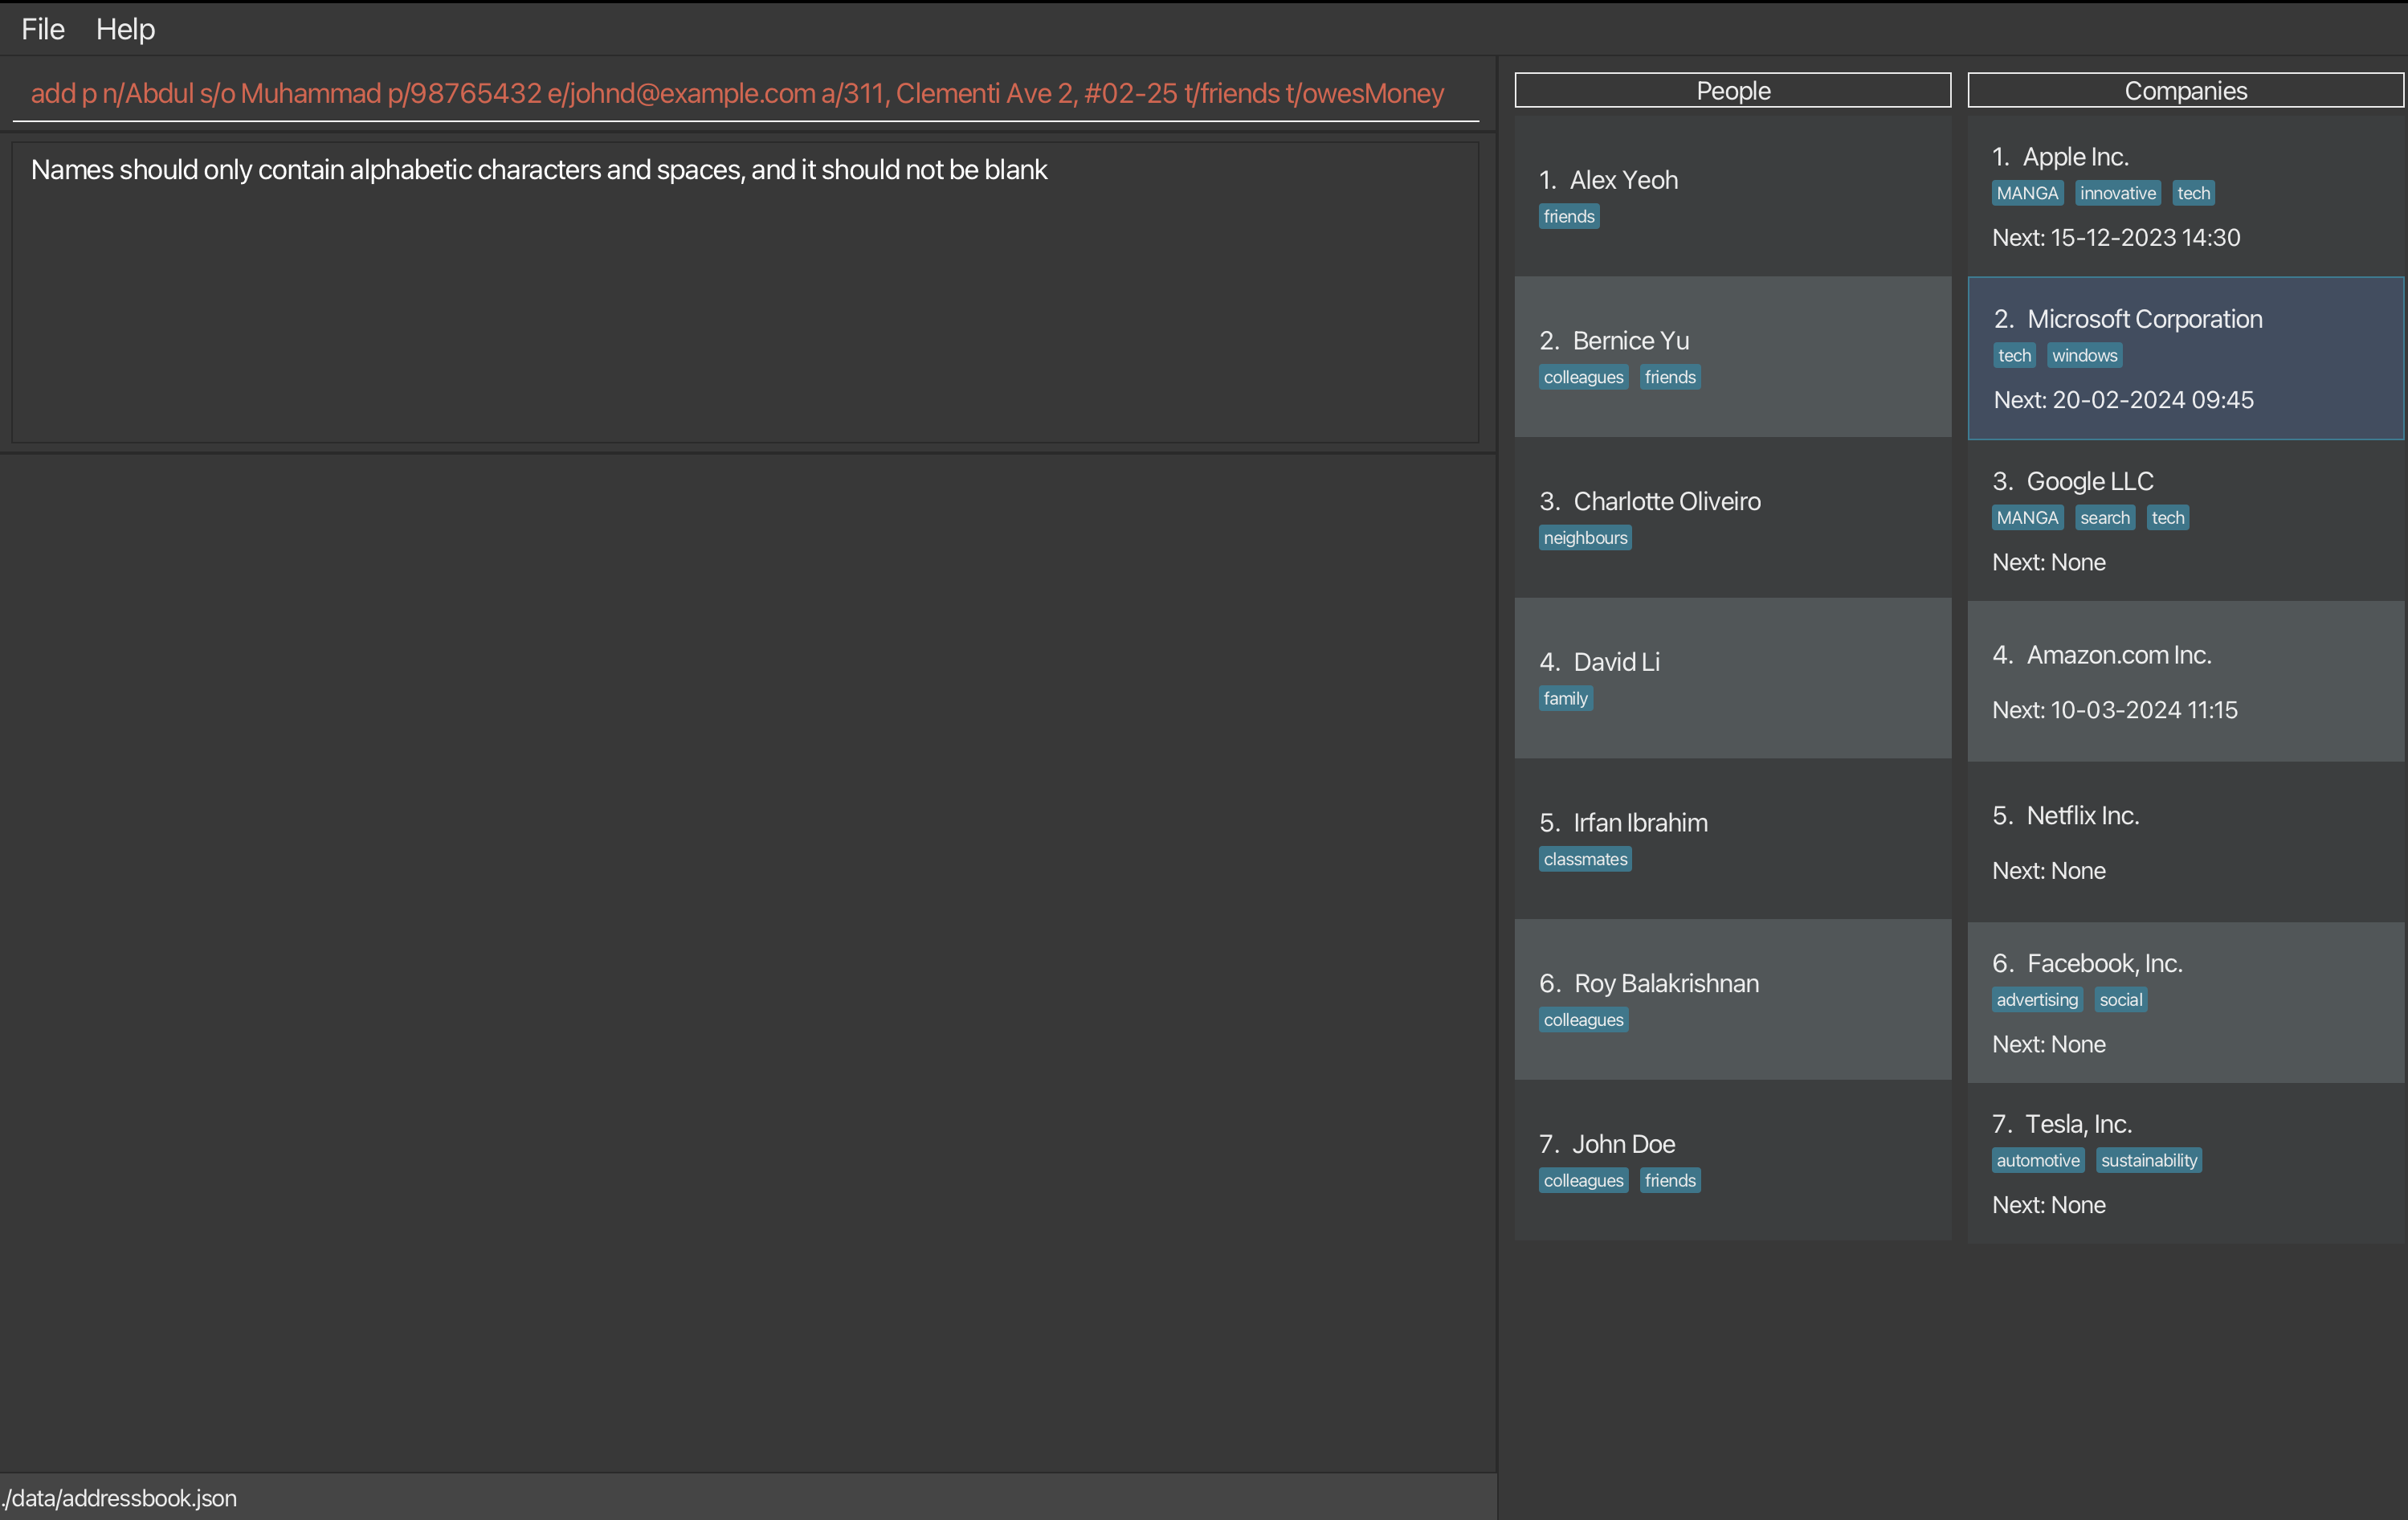Select Google LLC company card
Viewport: 2408px width, 1520px height.
pos(2185,520)
